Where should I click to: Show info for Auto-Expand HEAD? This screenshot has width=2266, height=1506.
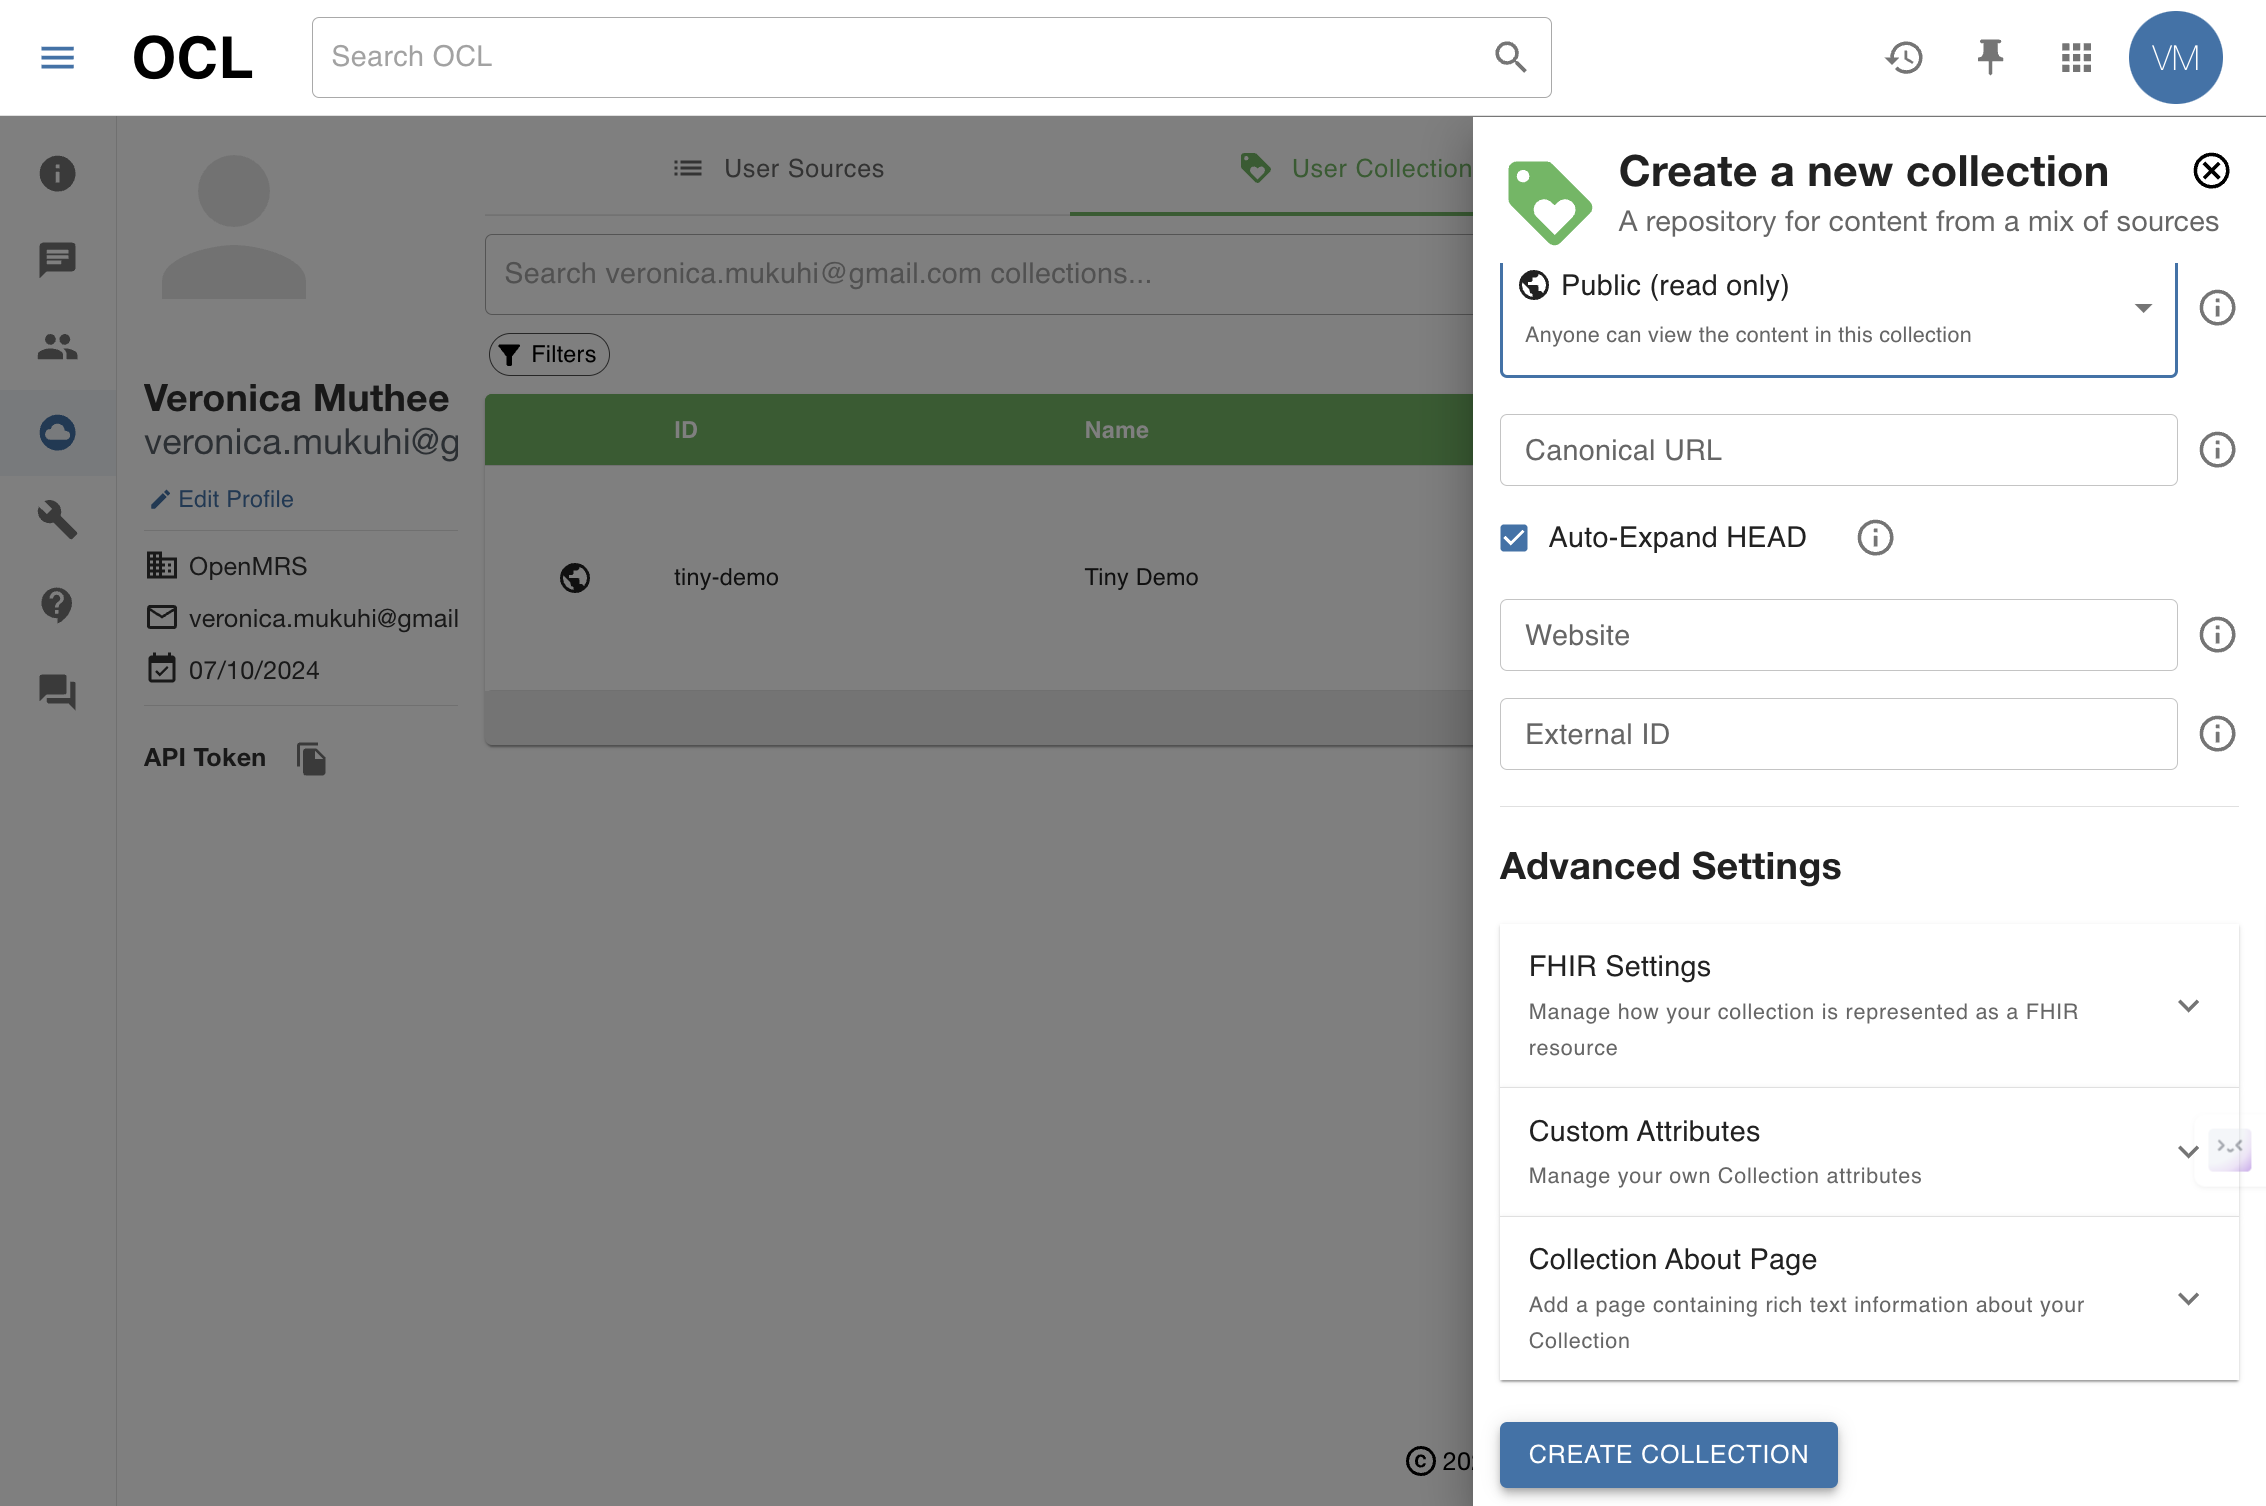(1875, 538)
